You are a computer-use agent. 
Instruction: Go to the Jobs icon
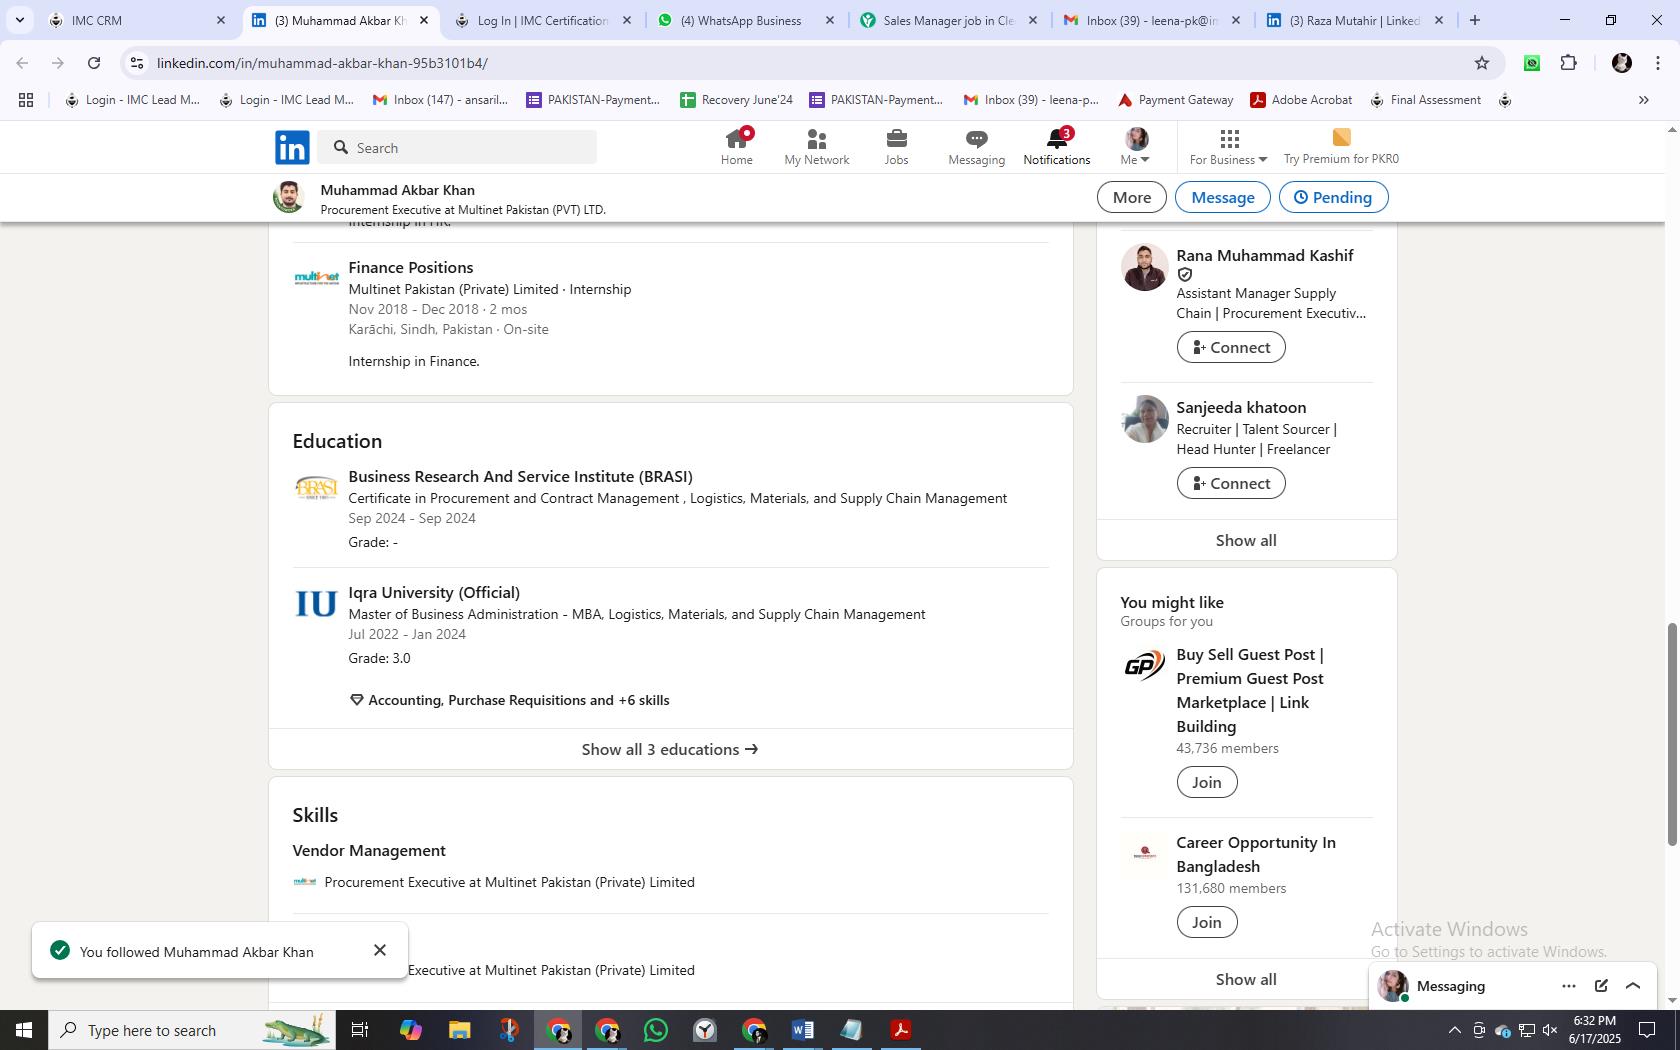click(896, 147)
